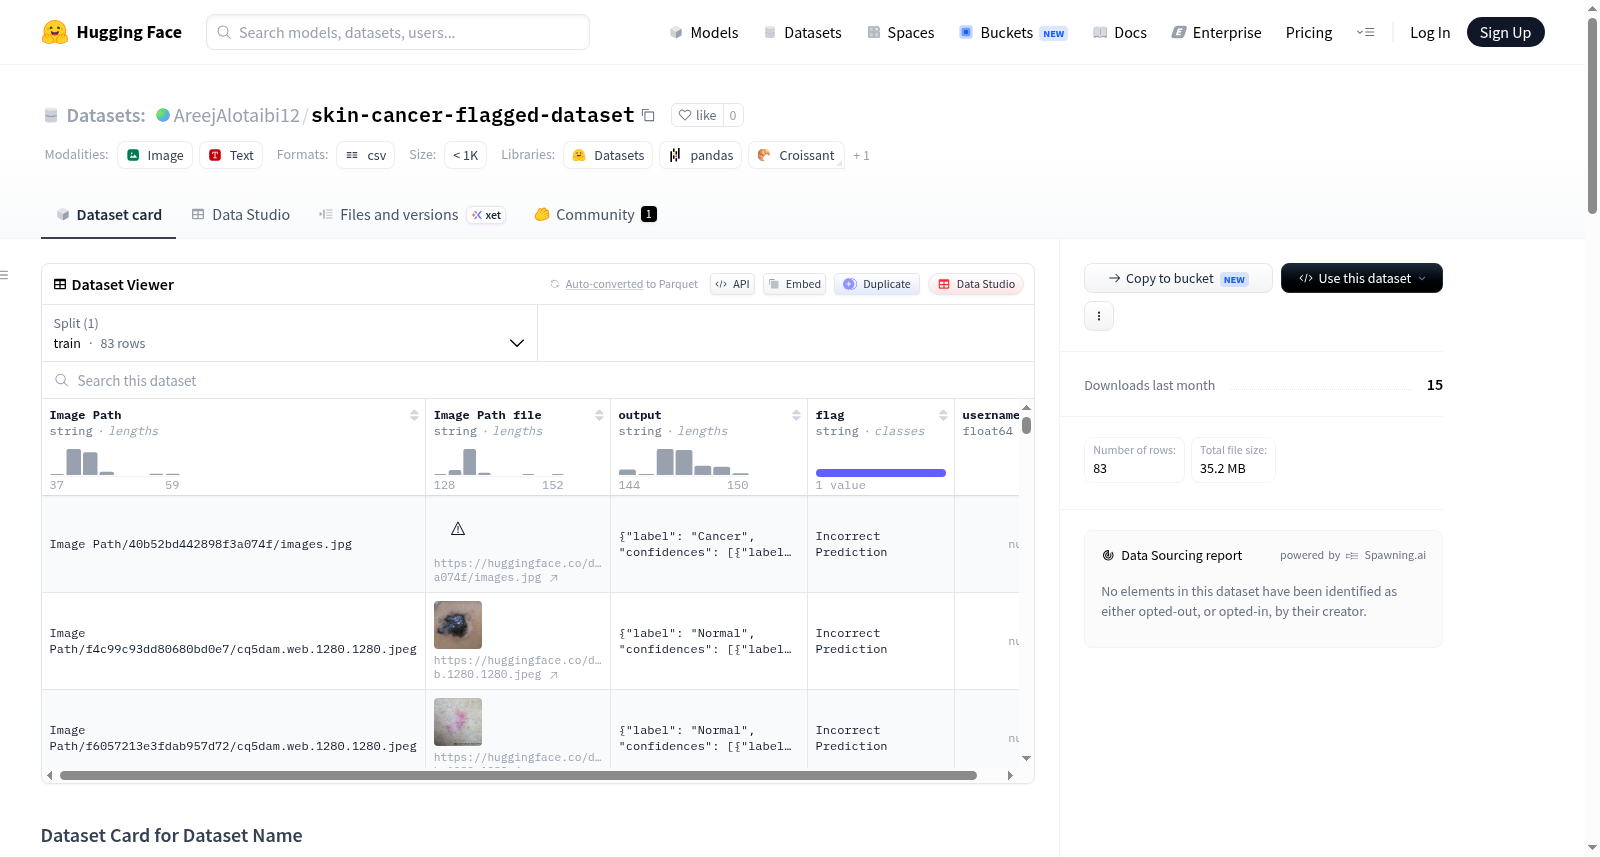
Task: Open the Docs page
Action: 1120,33
